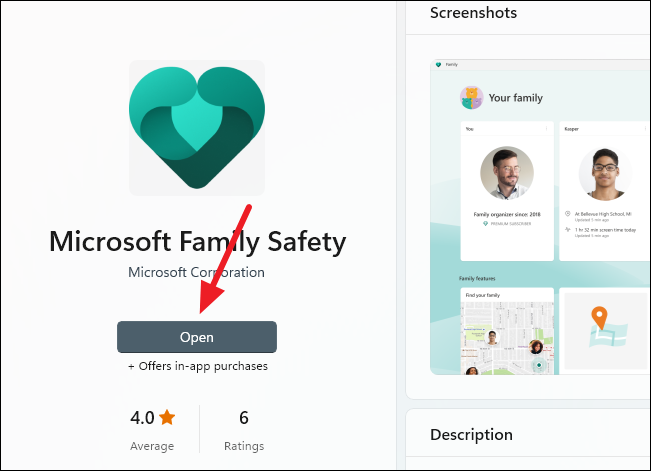Screen dimensions: 651x471
Task: Click the Family features label in screenshot
Action: (x=477, y=278)
